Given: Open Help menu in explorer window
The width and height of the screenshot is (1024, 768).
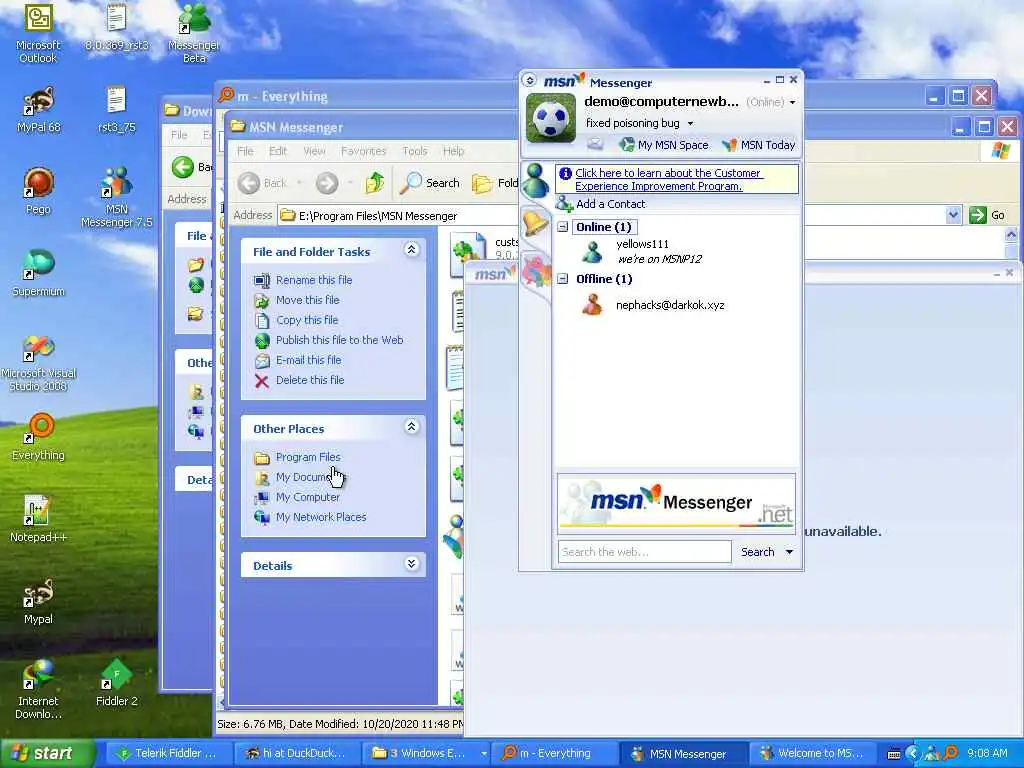Looking at the screenshot, I should (453, 151).
